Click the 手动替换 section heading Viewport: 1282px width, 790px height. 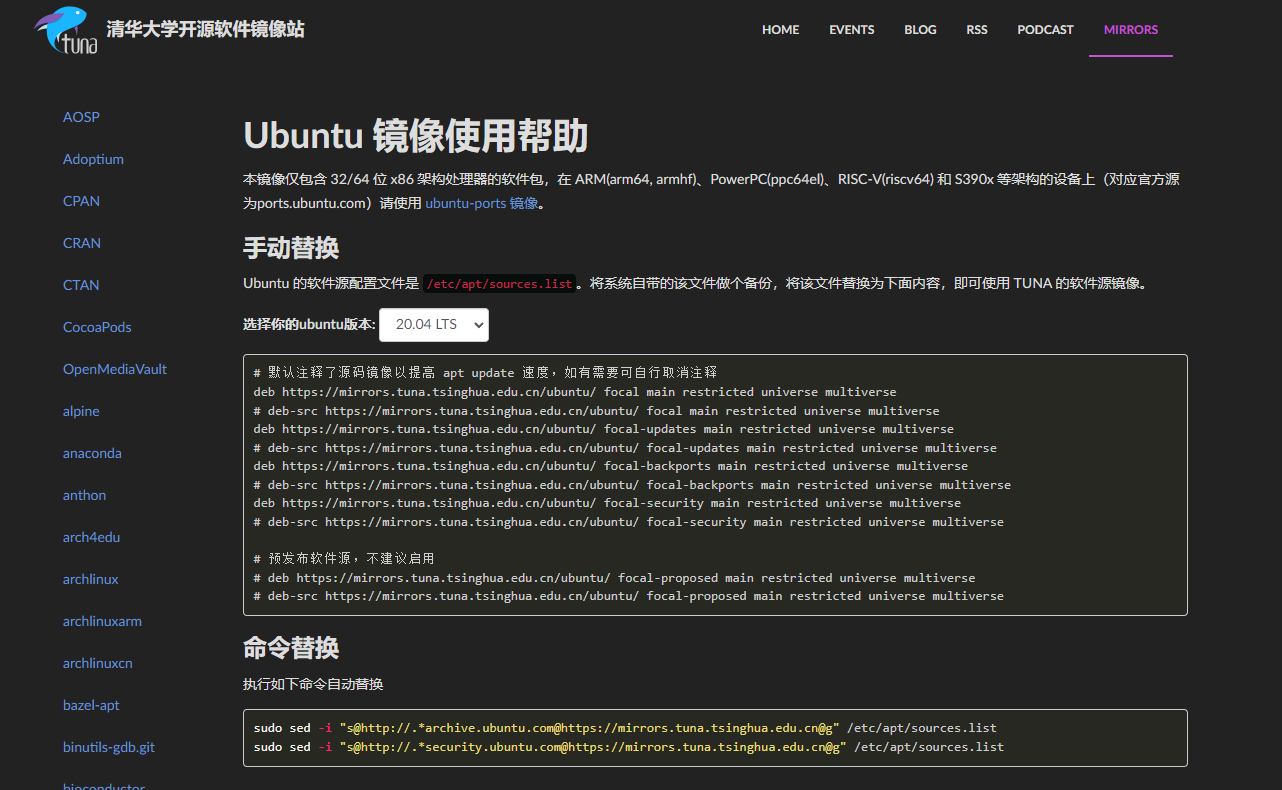point(291,247)
